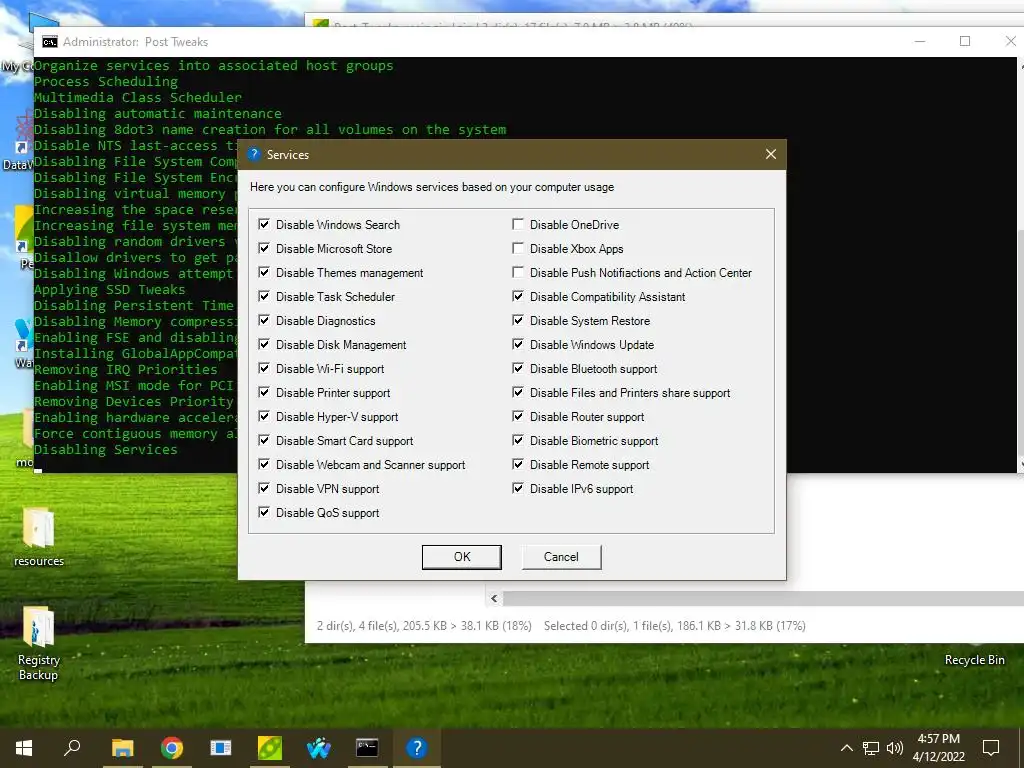Confirm the Services dialog with OK
The image size is (1024, 768).
coord(462,557)
